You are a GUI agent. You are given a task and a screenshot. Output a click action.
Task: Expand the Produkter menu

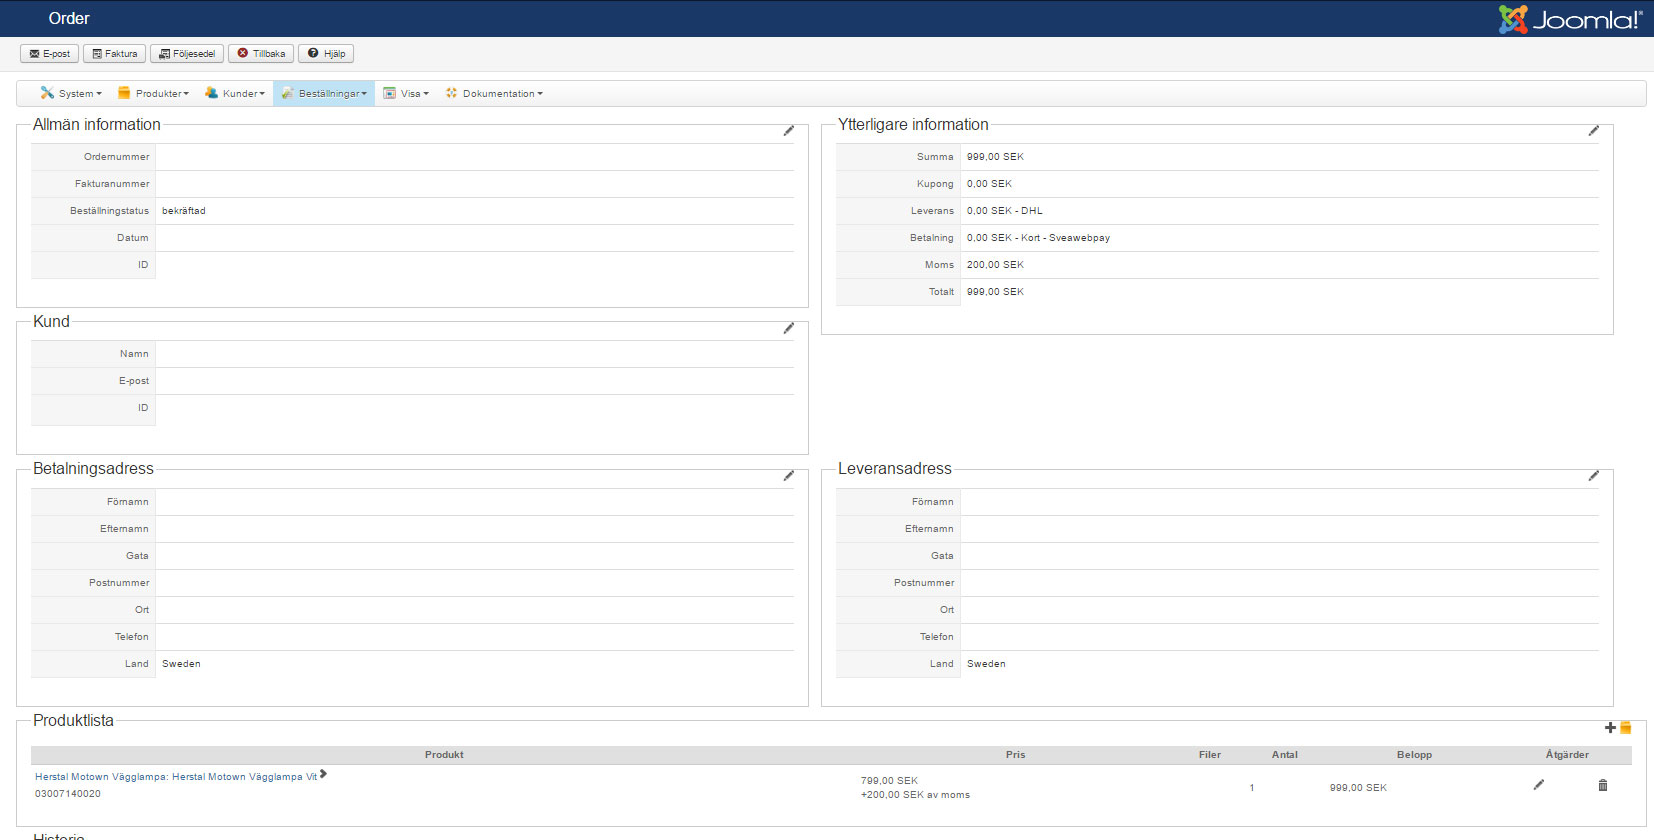[x=153, y=94]
